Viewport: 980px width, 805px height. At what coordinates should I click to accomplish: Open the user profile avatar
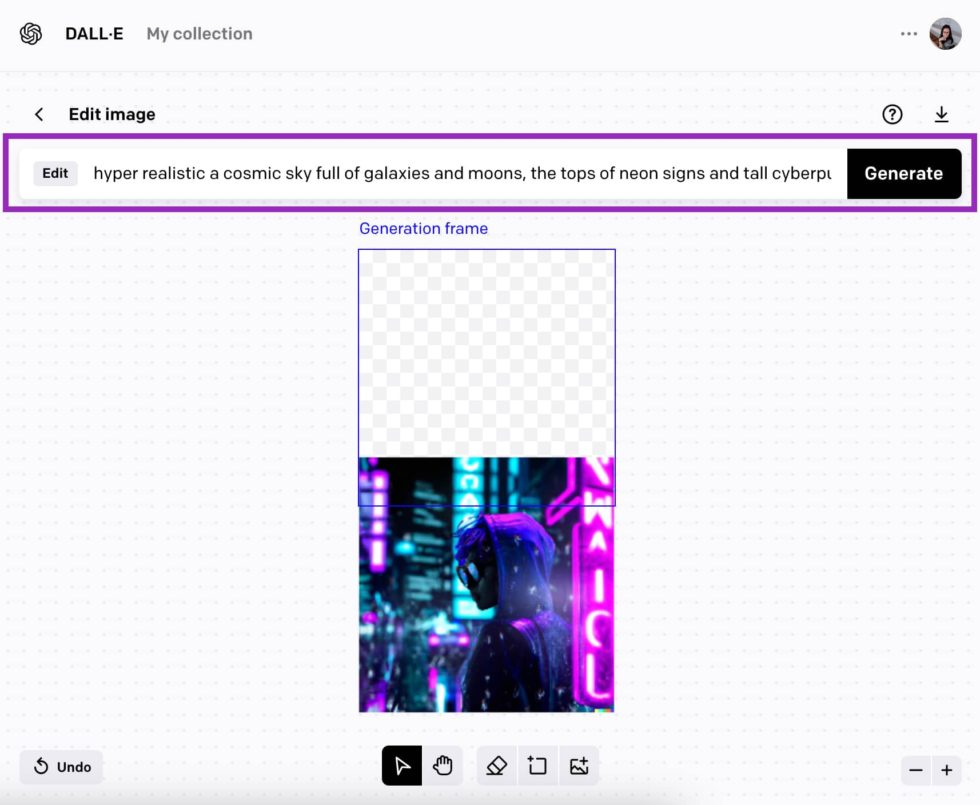945,34
